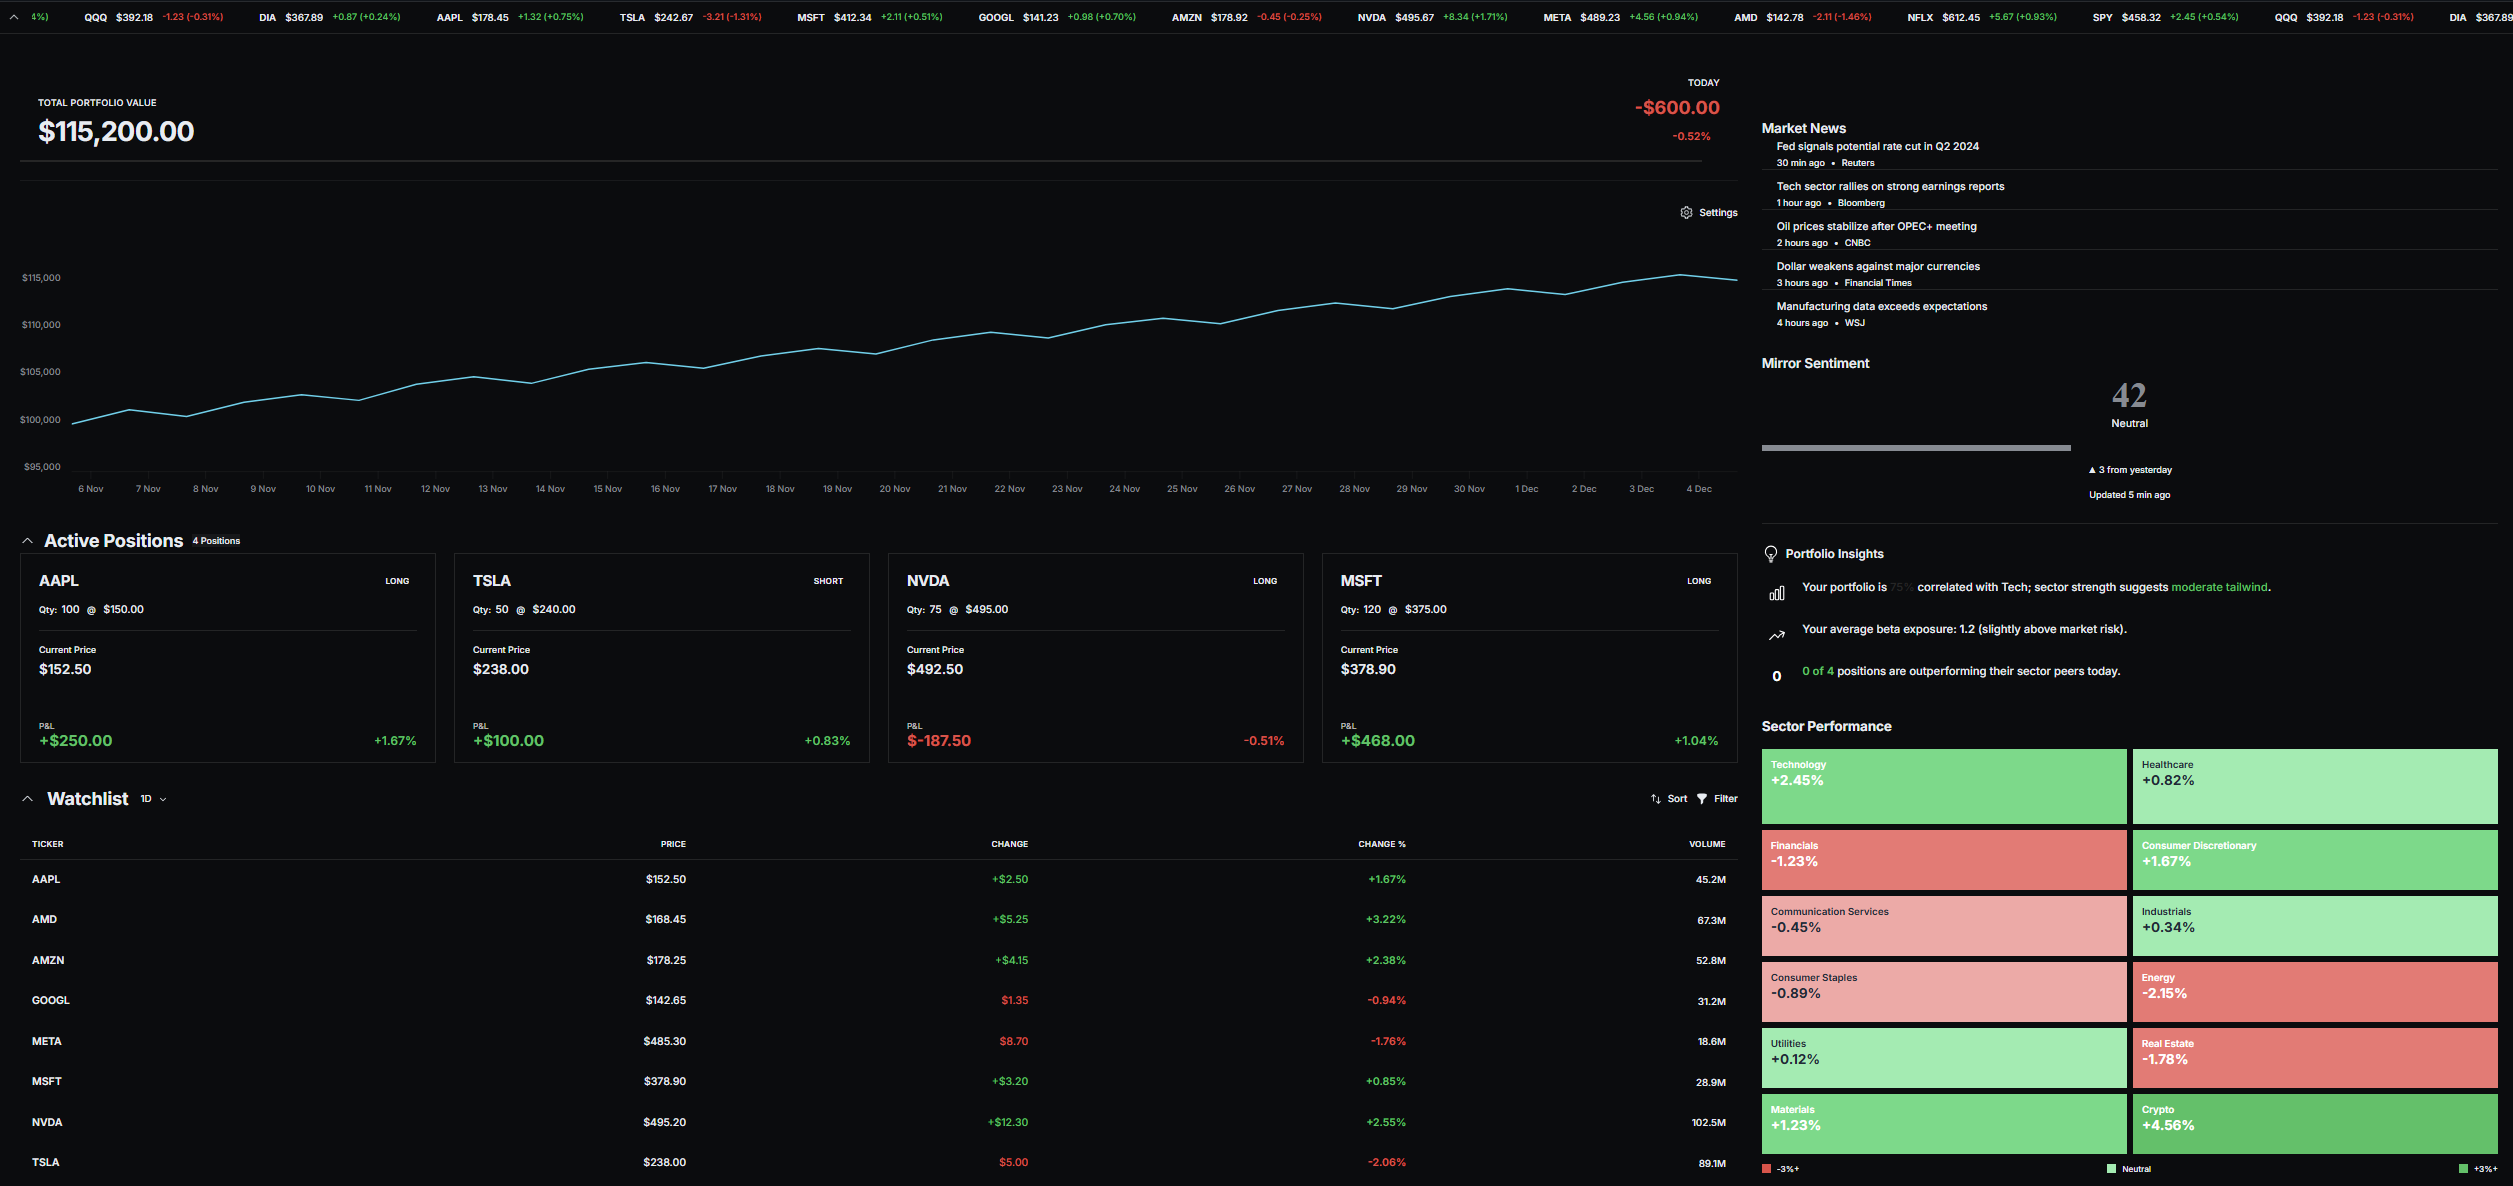The height and width of the screenshot is (1186, 2513).
Task: Click the Filter funnel icon in the Watchlist
Action: point(1702,798)
